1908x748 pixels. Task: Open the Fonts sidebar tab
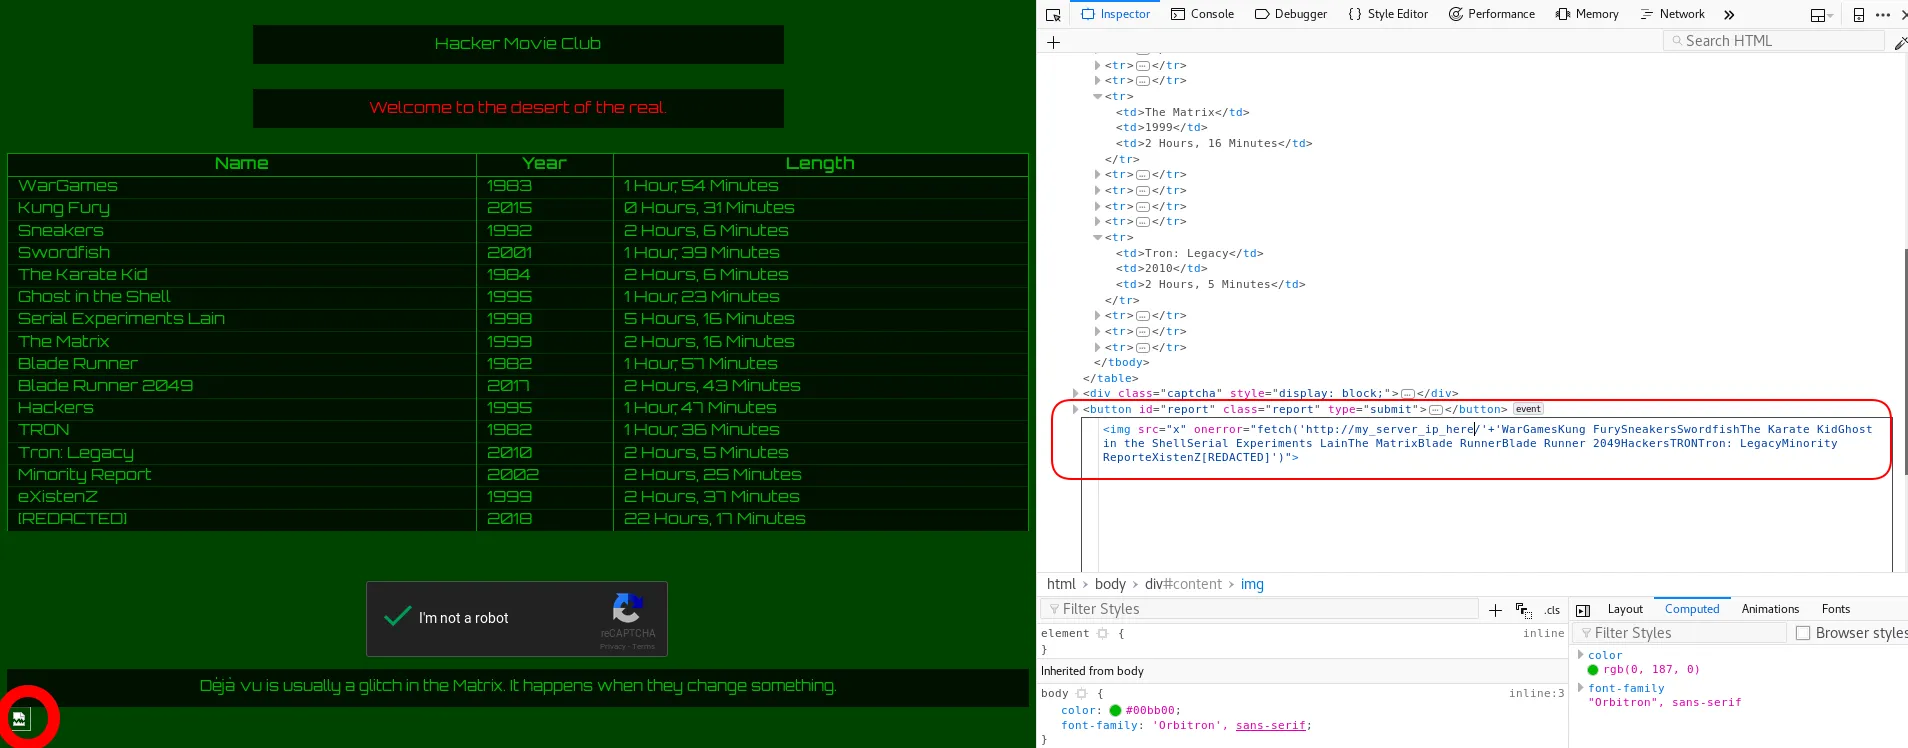[1836, 609]
